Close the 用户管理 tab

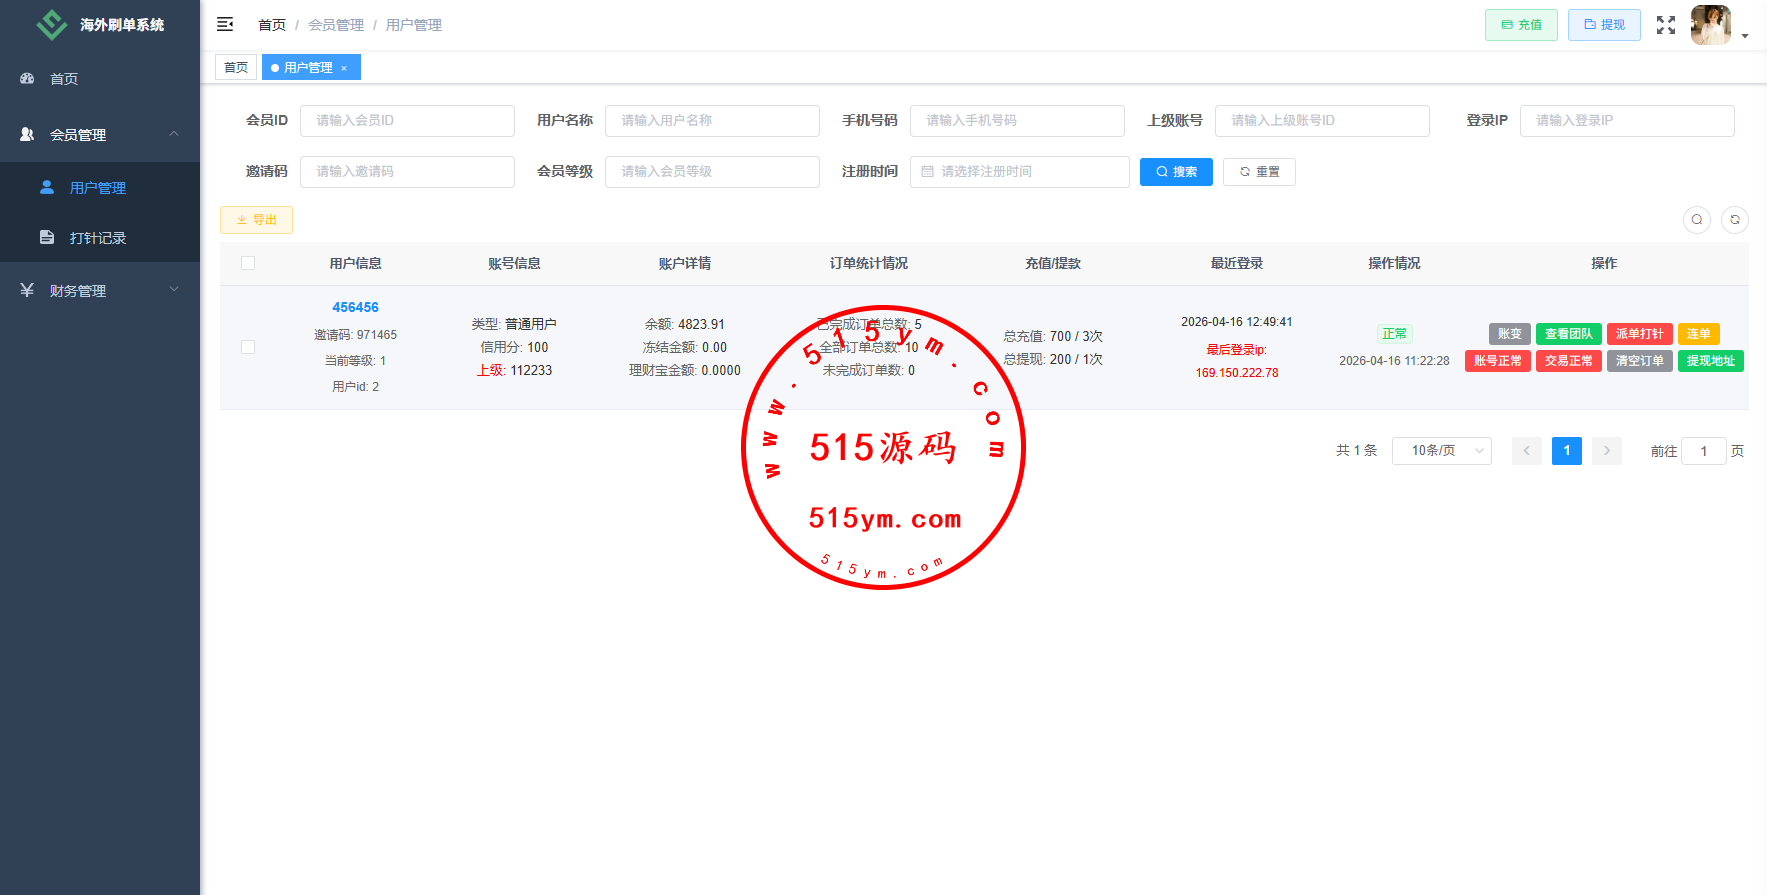click(x=344, y=68)
